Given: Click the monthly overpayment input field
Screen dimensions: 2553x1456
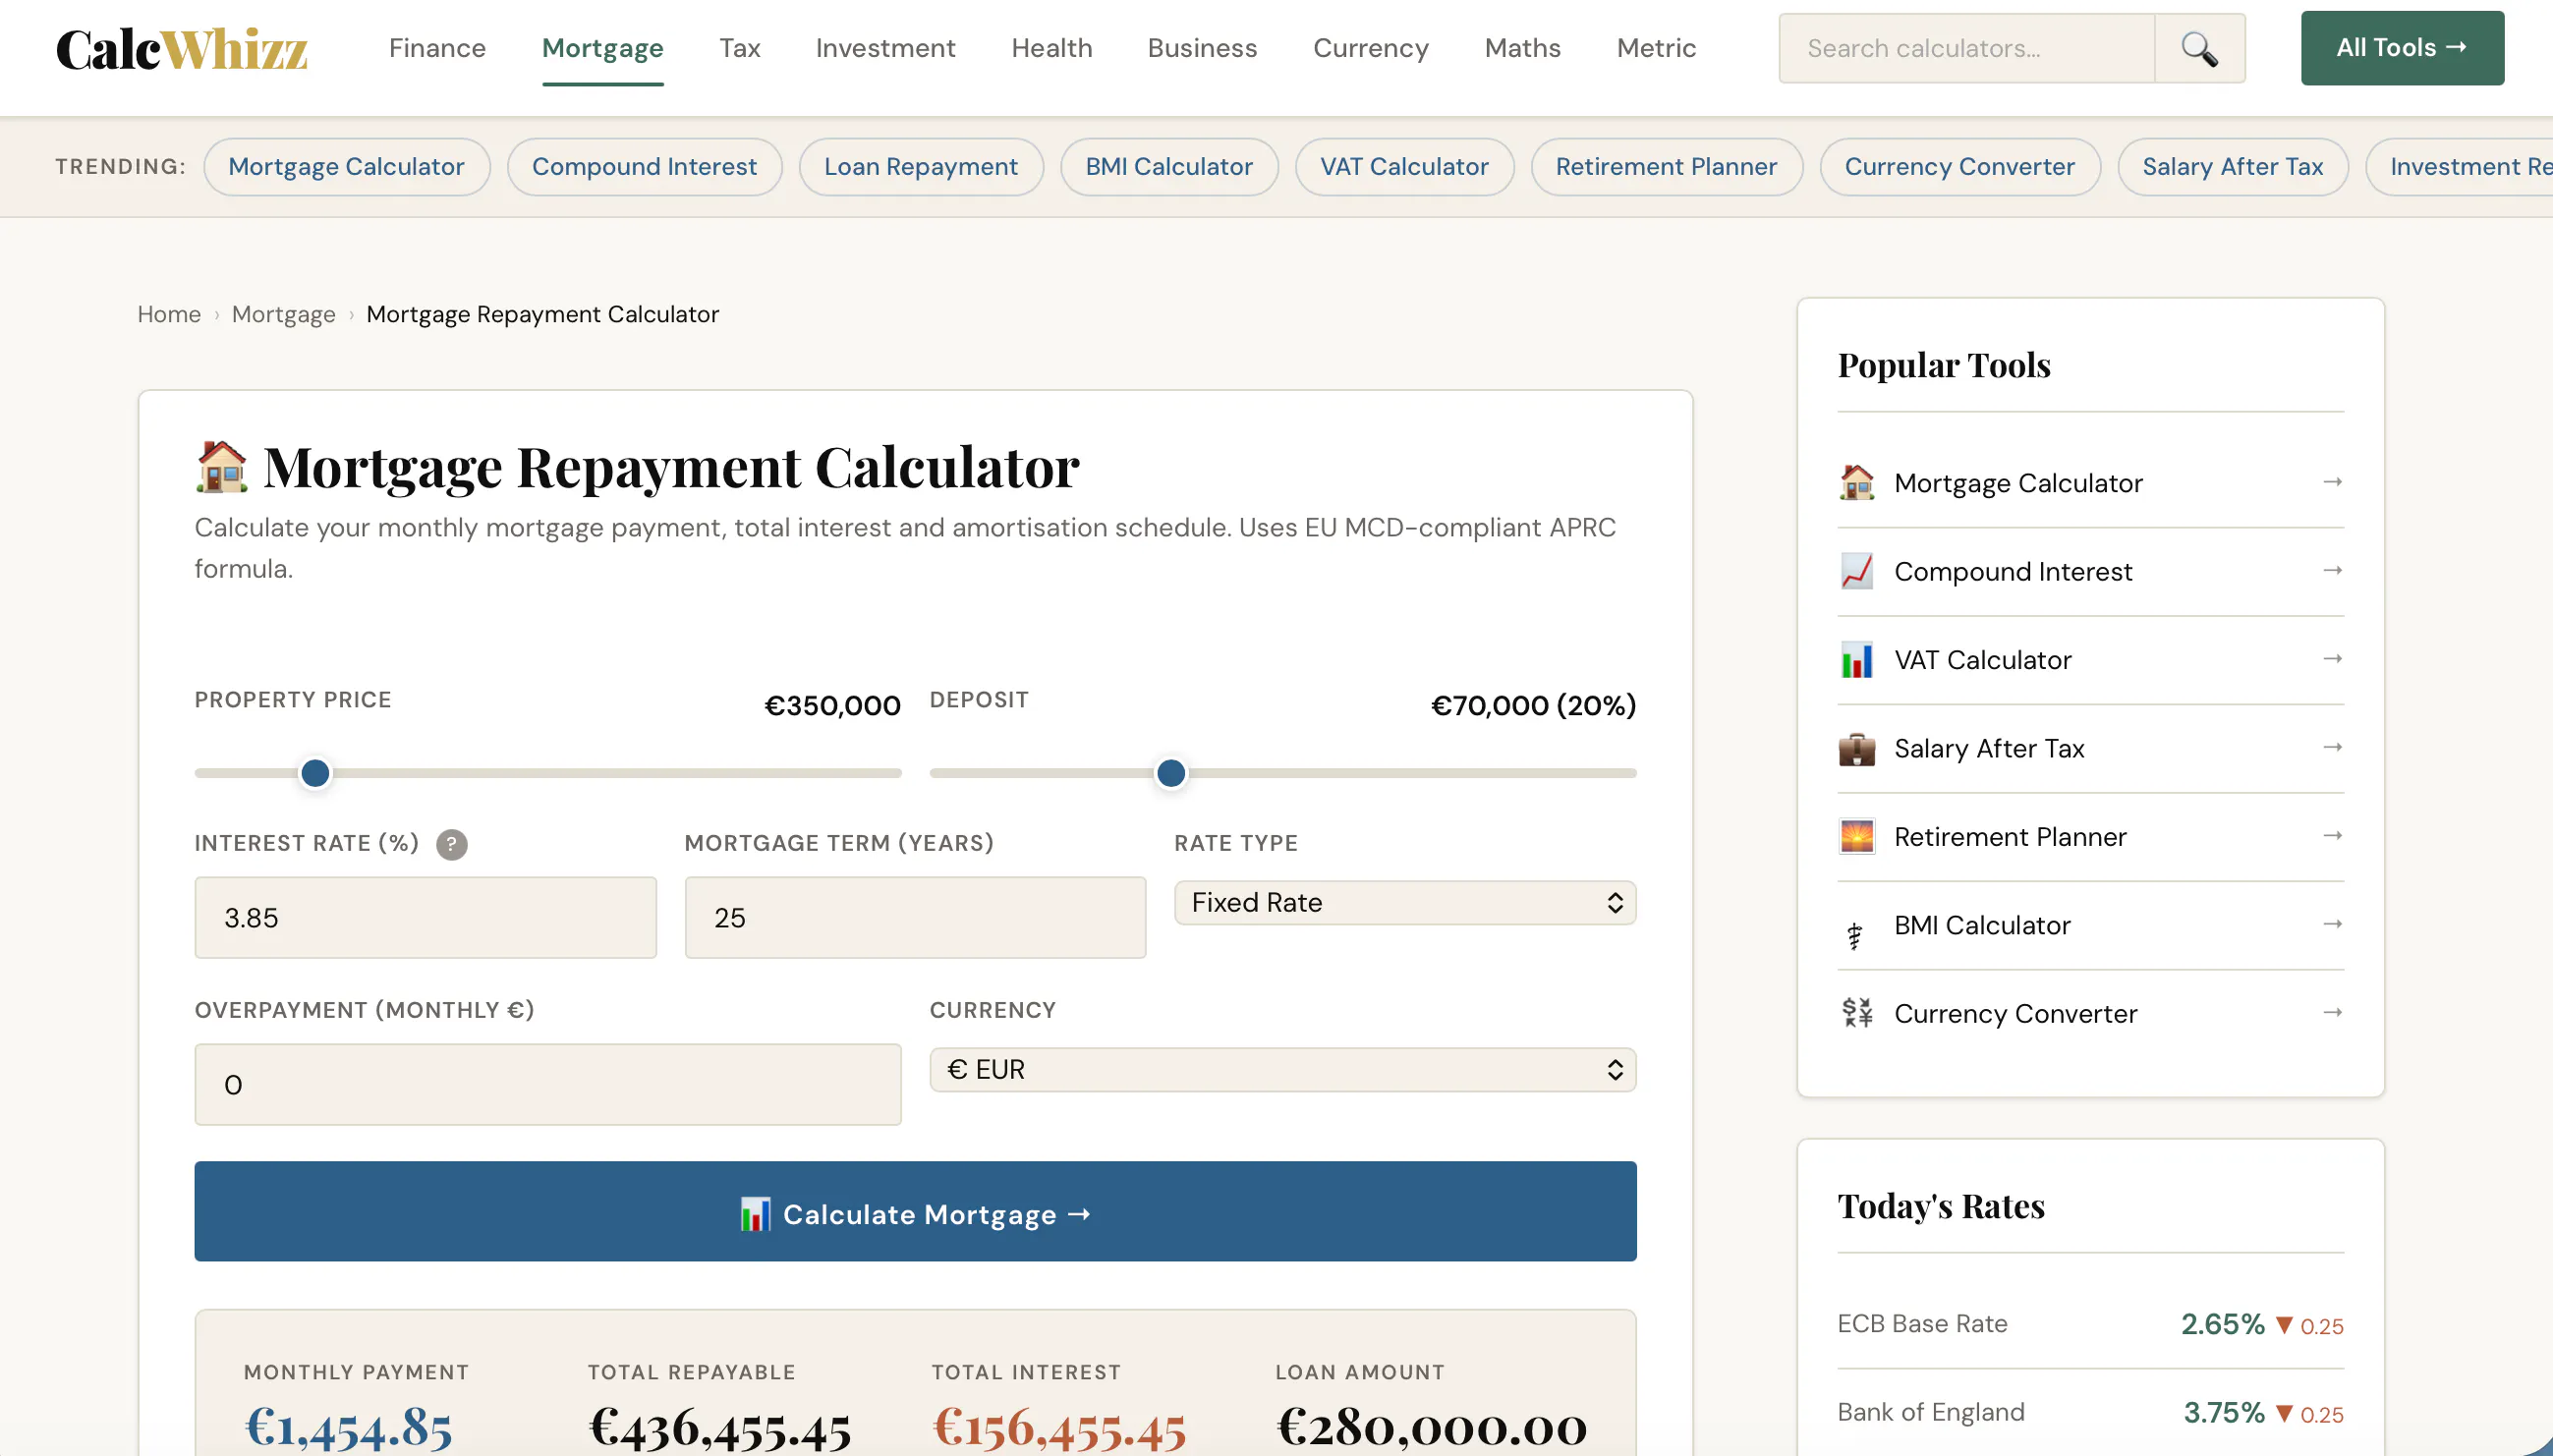Looking at the screenshot, I should [548, 1084].
